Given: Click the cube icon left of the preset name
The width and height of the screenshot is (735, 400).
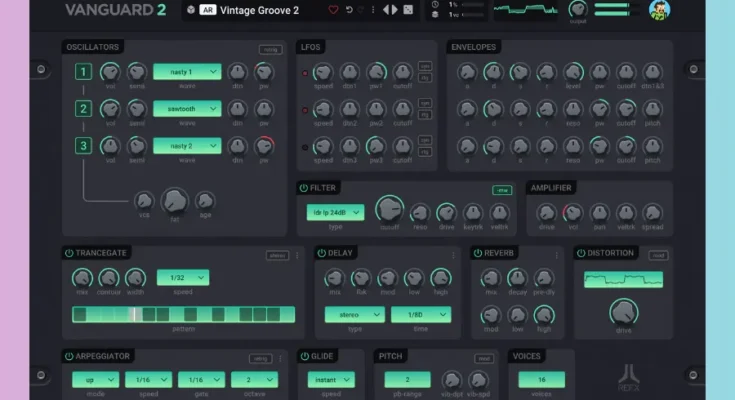Looking at the screenshot, I should point(190,10).
